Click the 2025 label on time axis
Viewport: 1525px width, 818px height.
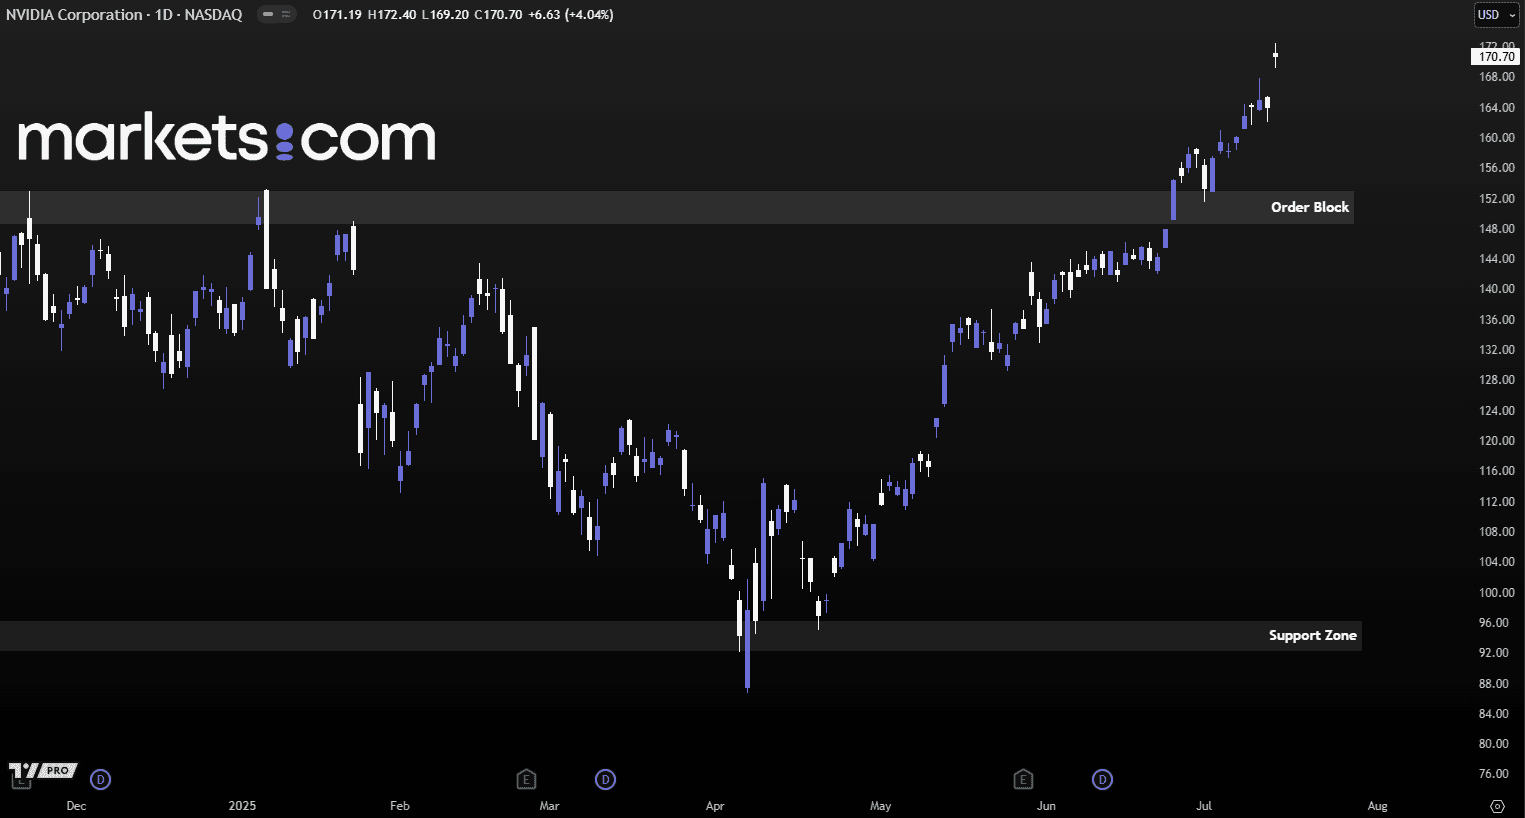click(242, 806)
